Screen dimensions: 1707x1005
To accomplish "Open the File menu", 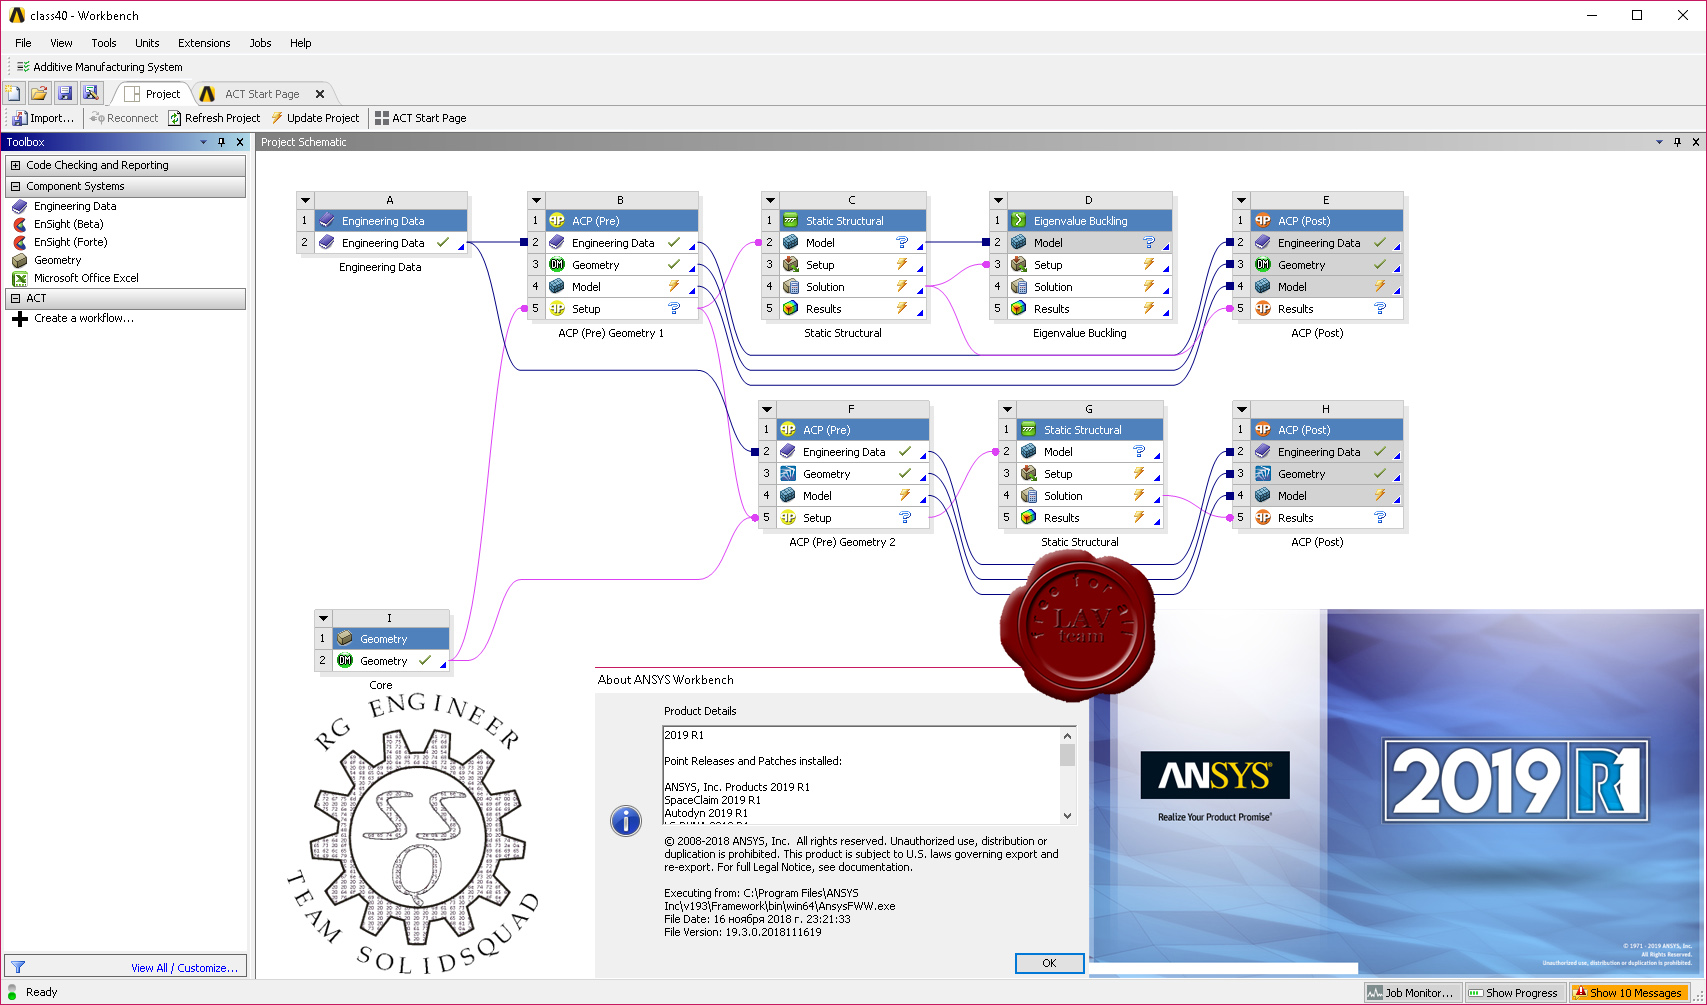I will (x=23, y=43).
